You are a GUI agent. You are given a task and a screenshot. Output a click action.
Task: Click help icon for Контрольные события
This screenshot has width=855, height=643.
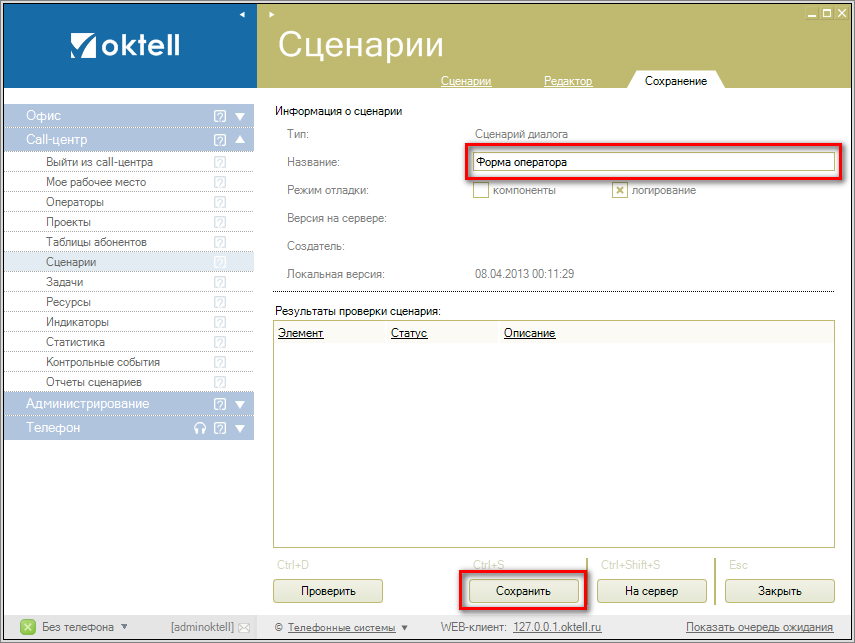tap(220, 362)
